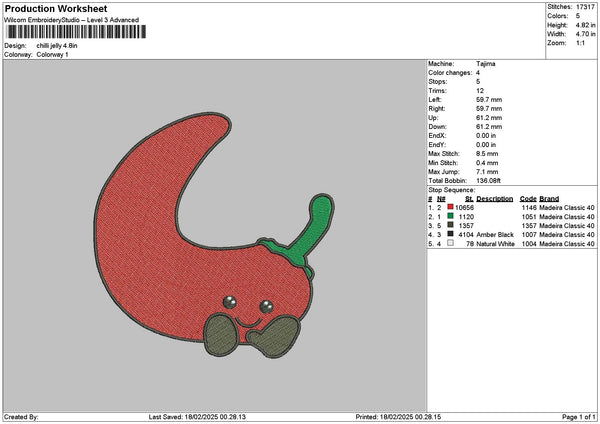Screen dimensions: 600x424
Task: Click the Trims value '12'
Action: point(480,91)
